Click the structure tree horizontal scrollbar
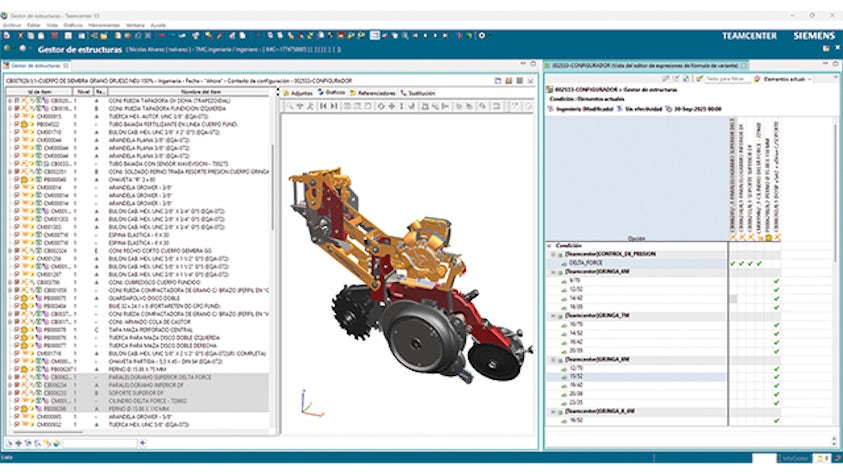The height and width of the screenshot is (474, 843). click(x=46, y=432)
